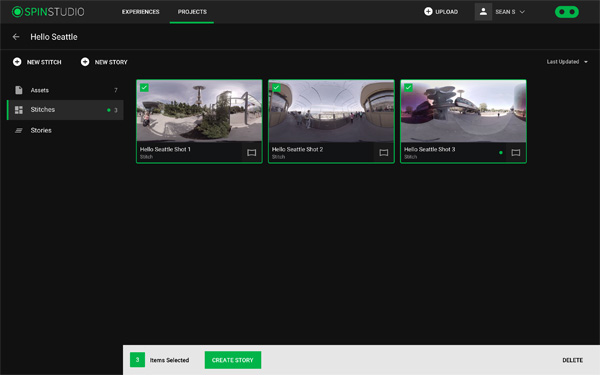Uncheck Hello Seattle Shot 1 checkbox
The width and height of the screenshot is (600, 375).
(144, 88)
